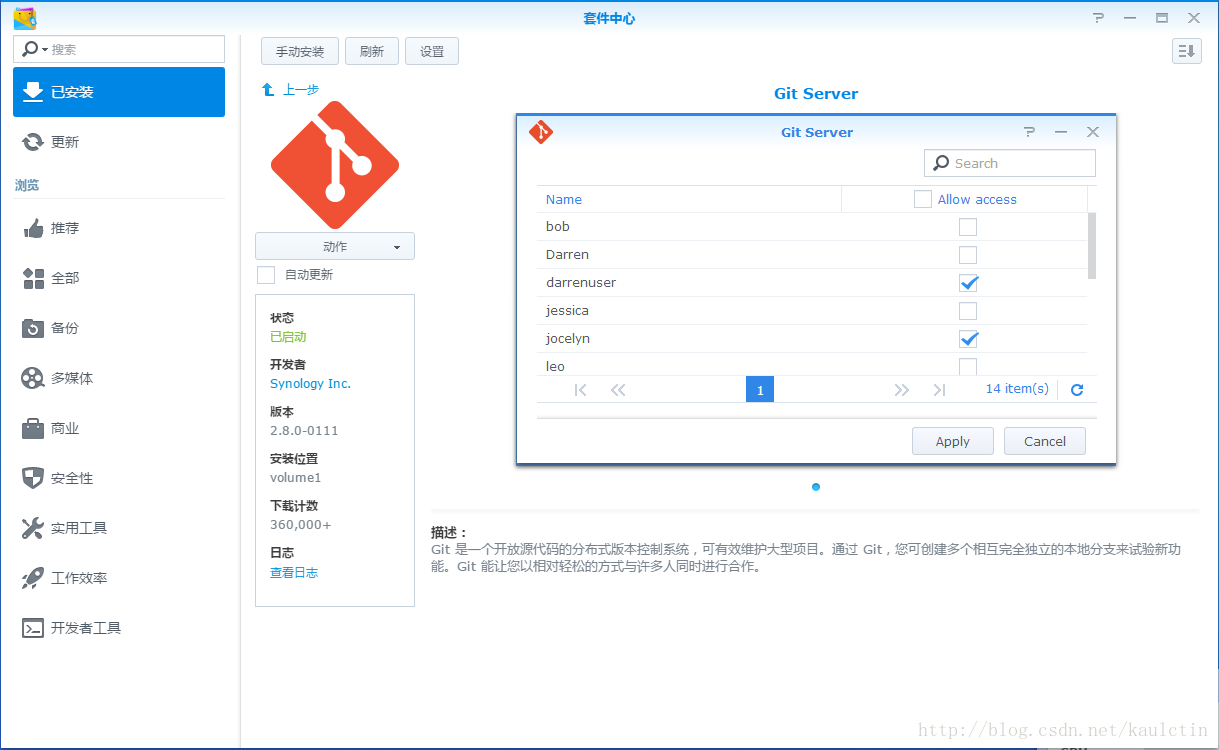Close the Git Server dialog
Screen dimensions: 1219x750
(1093, 132)
